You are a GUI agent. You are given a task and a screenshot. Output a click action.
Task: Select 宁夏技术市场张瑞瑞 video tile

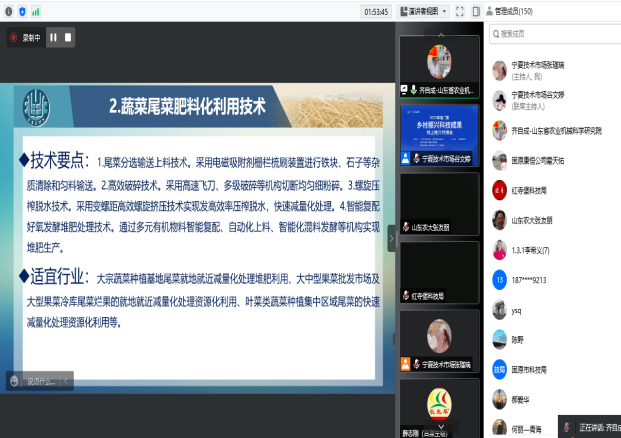click(439, 341)
